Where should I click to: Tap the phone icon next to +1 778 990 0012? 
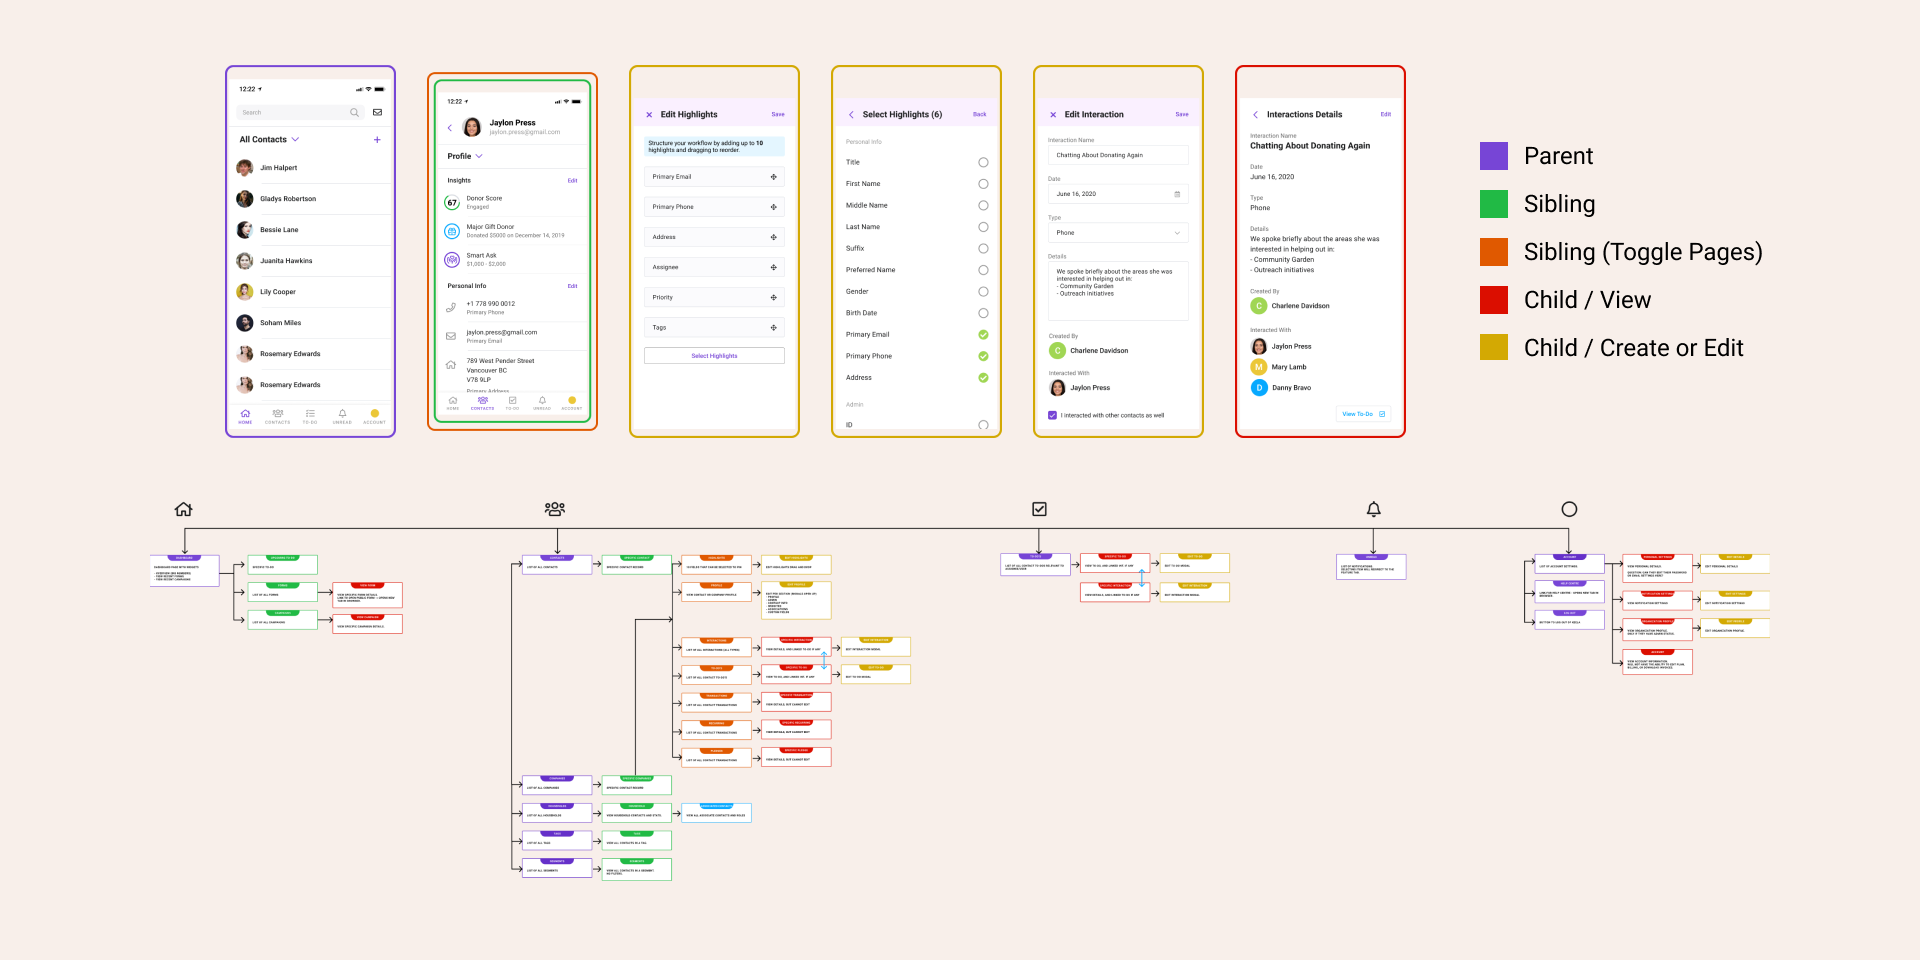point(451,308)
